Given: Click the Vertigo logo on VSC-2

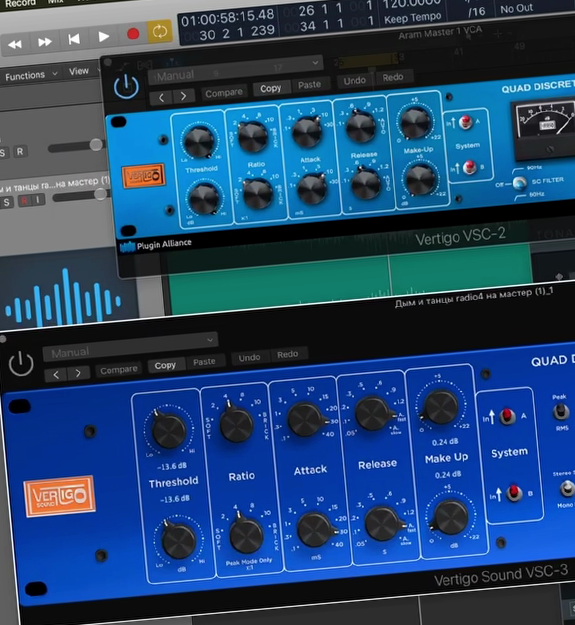Looking at the screenshot, I should tap(143, 176).
